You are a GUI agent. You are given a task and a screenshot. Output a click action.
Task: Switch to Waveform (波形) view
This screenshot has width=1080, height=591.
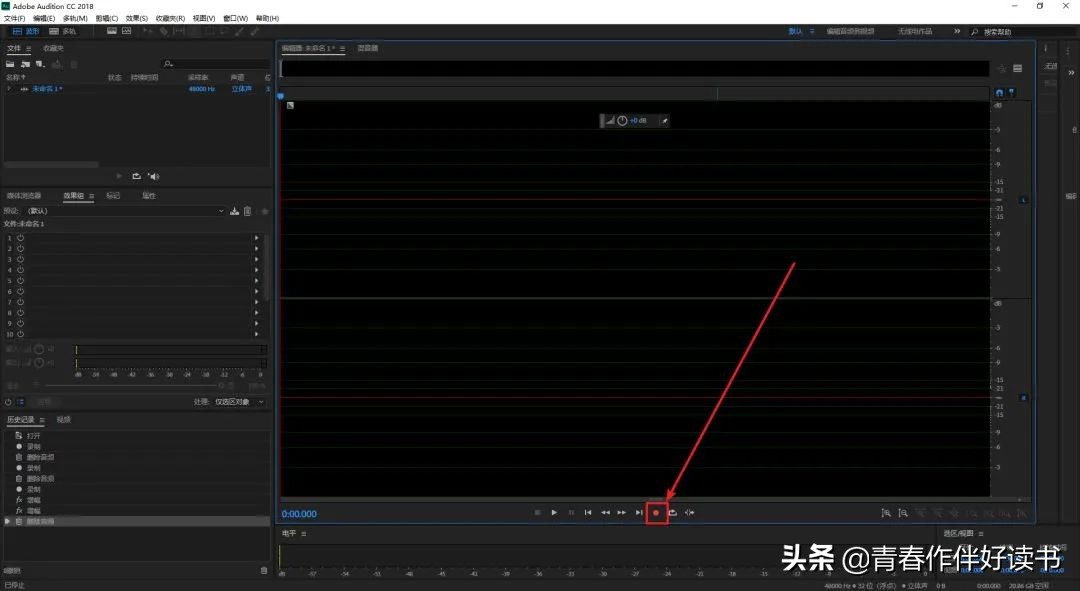point(28,31)
